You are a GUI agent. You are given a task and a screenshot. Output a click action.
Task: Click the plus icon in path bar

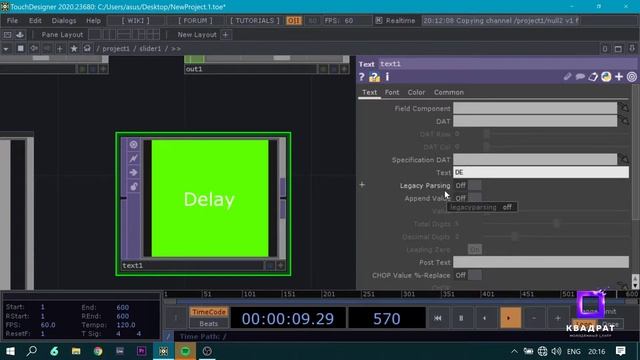point(60,49)
